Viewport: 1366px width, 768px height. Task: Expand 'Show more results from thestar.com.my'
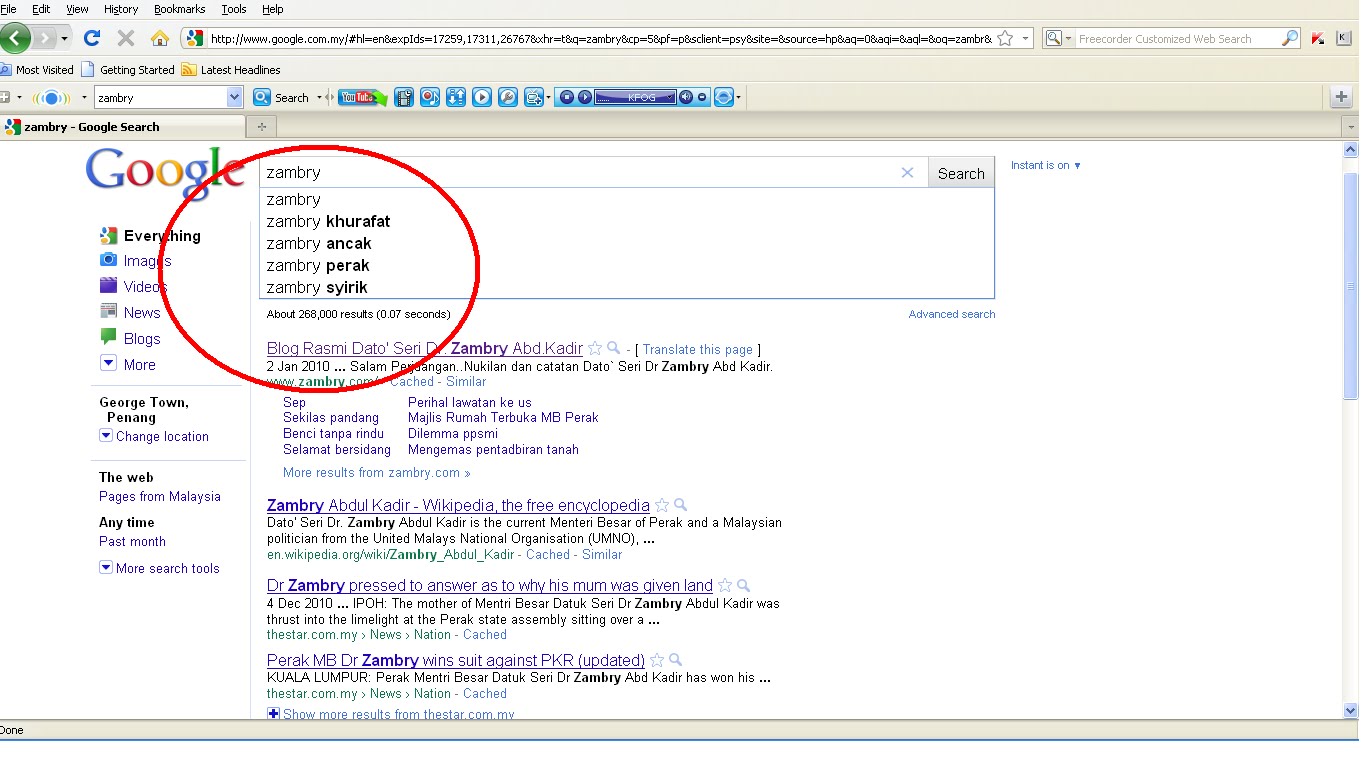pos(391,714)
